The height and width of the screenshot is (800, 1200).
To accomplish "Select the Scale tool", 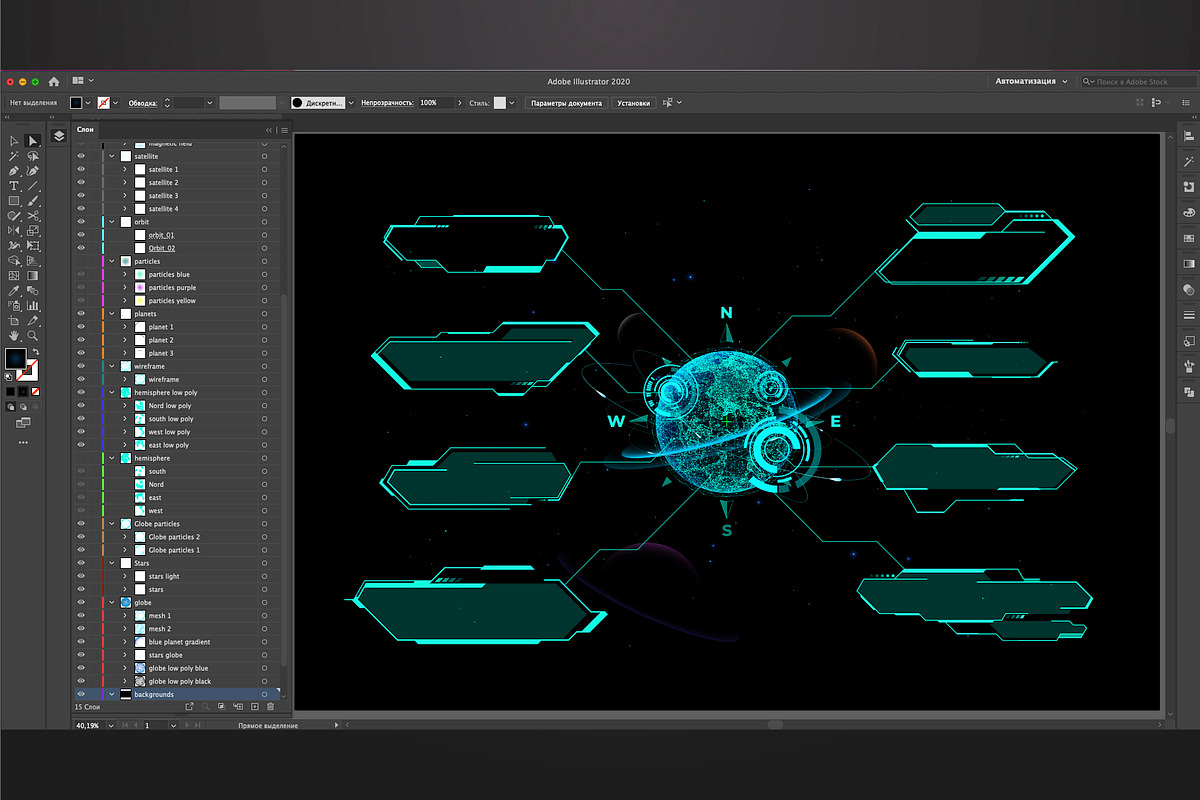I will [x=33, y=230].
